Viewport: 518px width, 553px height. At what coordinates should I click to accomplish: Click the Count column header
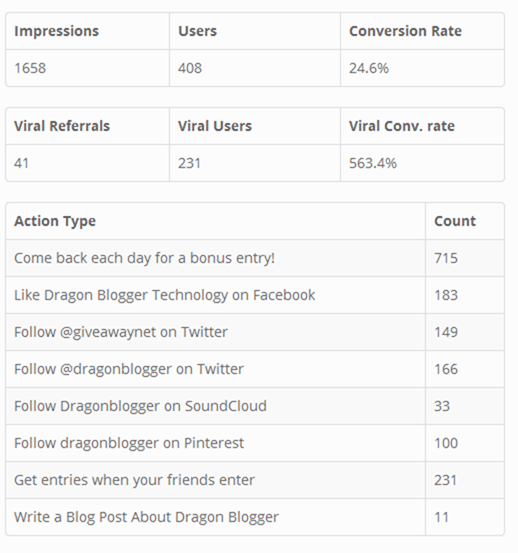coord(455,221)
